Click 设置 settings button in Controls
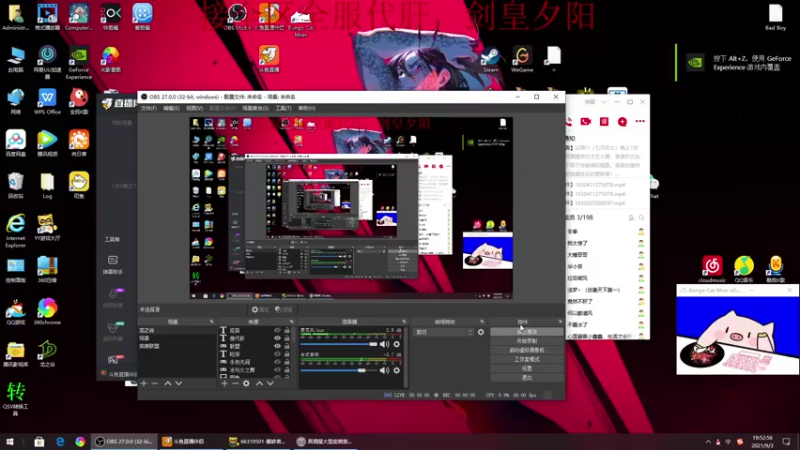The height and width of the screenshot is (450, 800). click(x=527, y=368)
